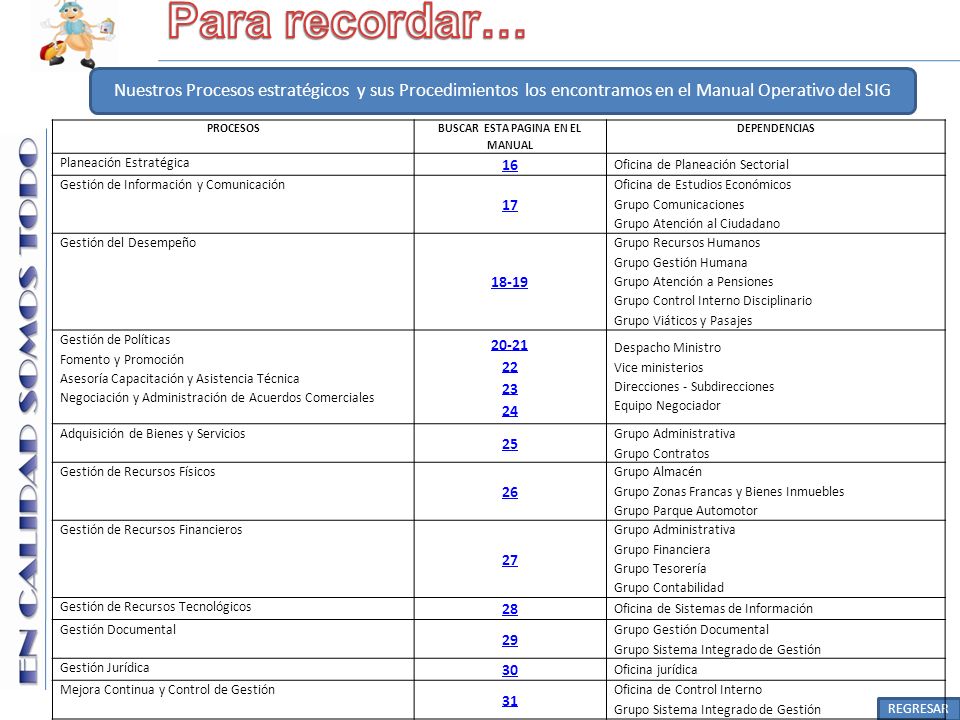Click 'Oficina de Estudios Económicos' text
The image size is (960, 720).
(702, 185)
